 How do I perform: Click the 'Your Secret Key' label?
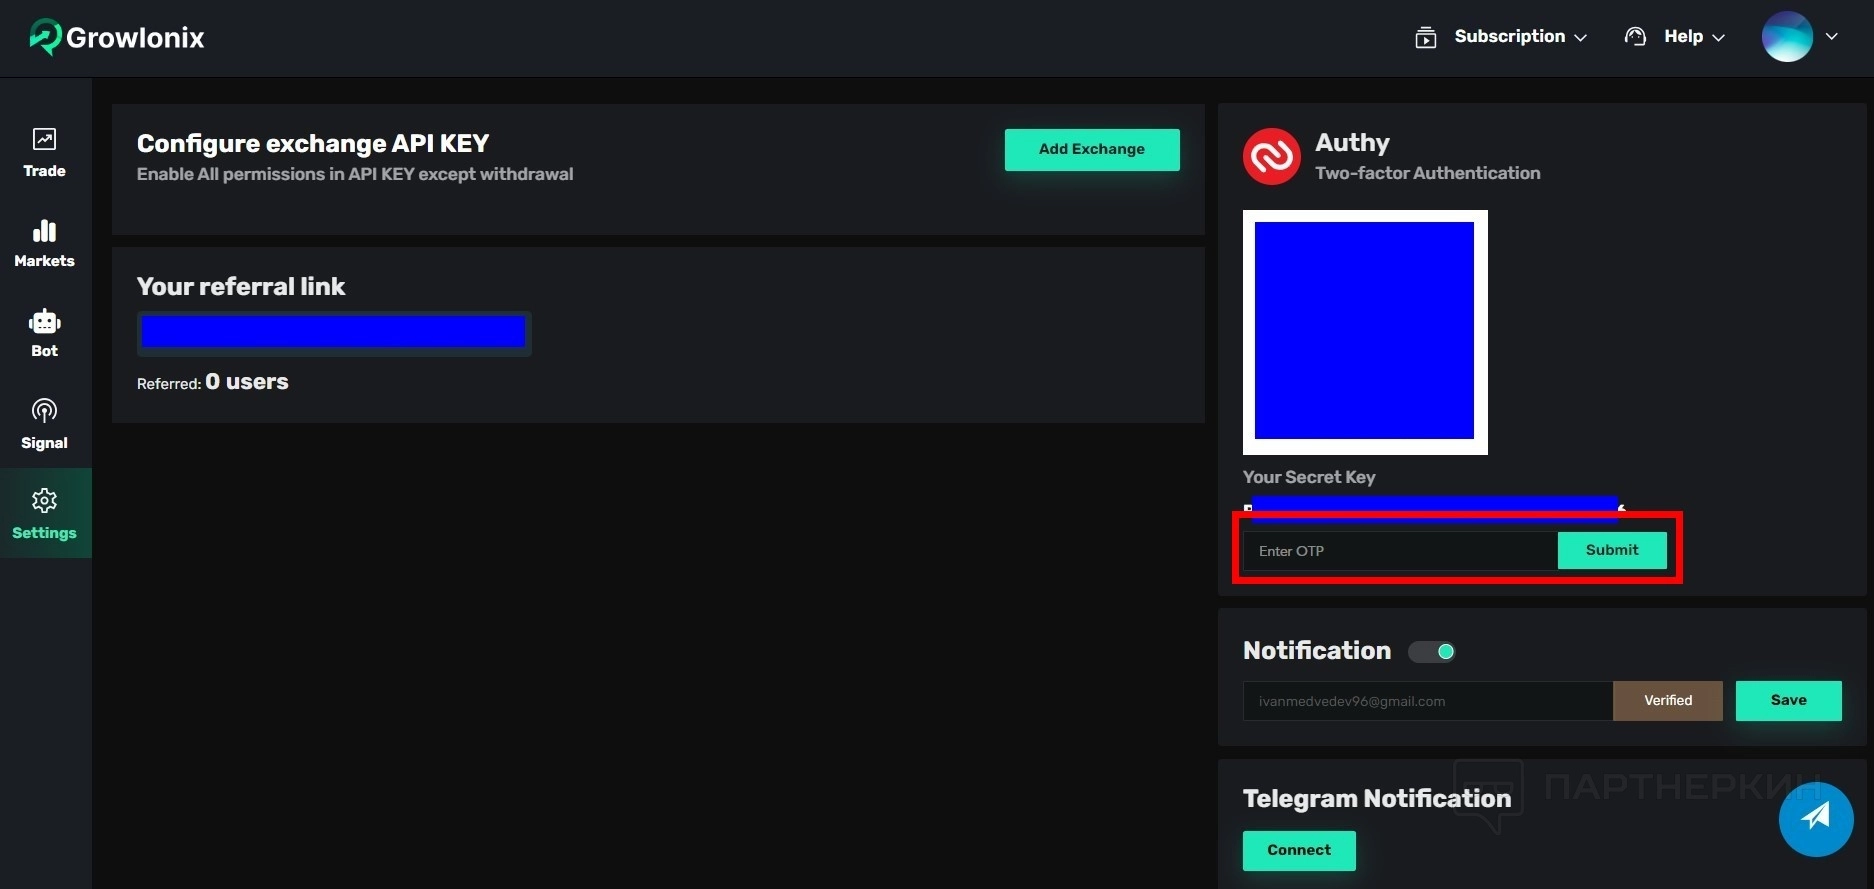point(1309,477)
